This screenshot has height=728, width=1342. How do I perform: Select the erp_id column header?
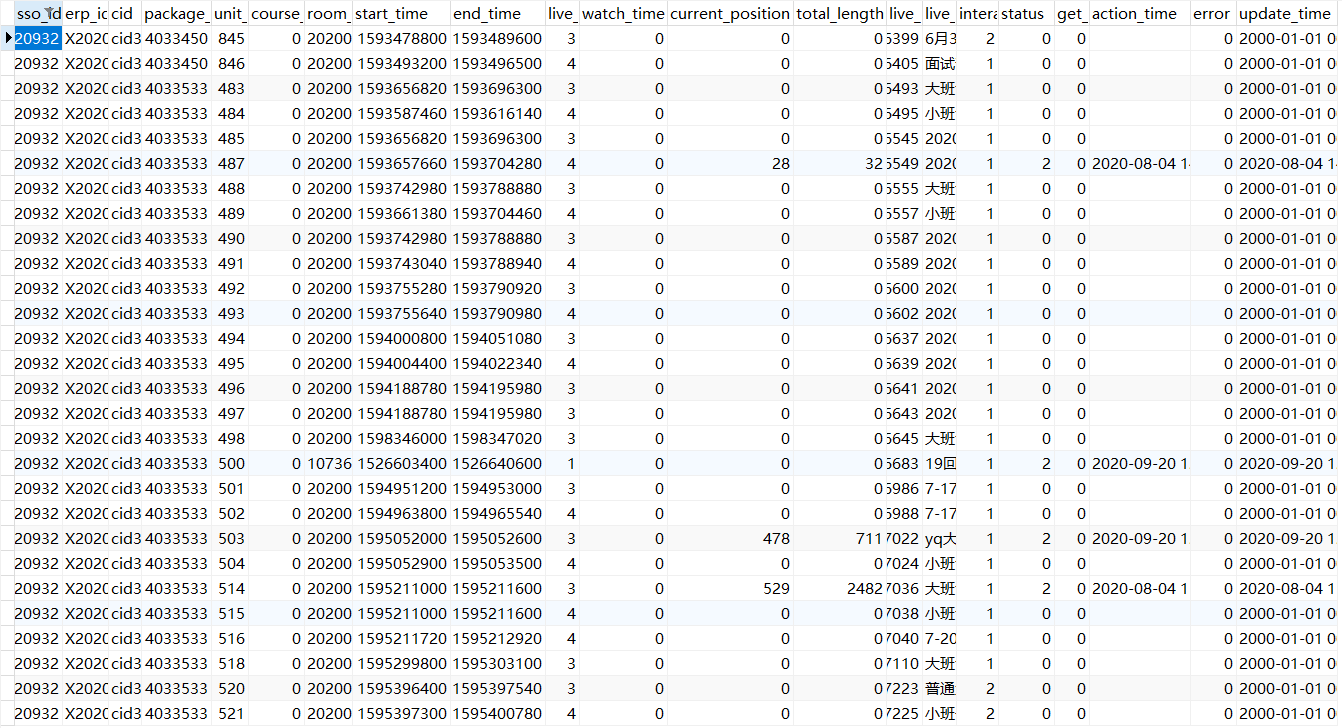pyautogui.click(x=85, y=14)
